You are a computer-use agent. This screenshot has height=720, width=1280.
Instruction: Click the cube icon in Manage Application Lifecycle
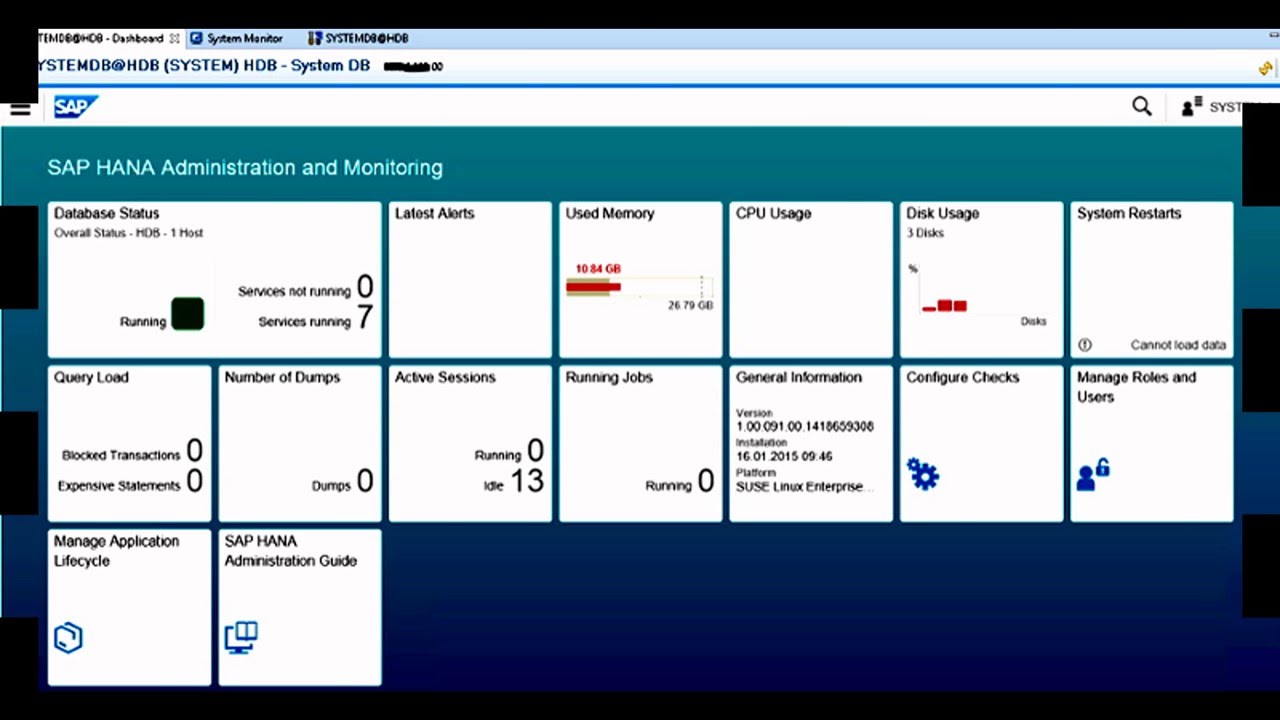pyautogui.click(x=68, y=638)
